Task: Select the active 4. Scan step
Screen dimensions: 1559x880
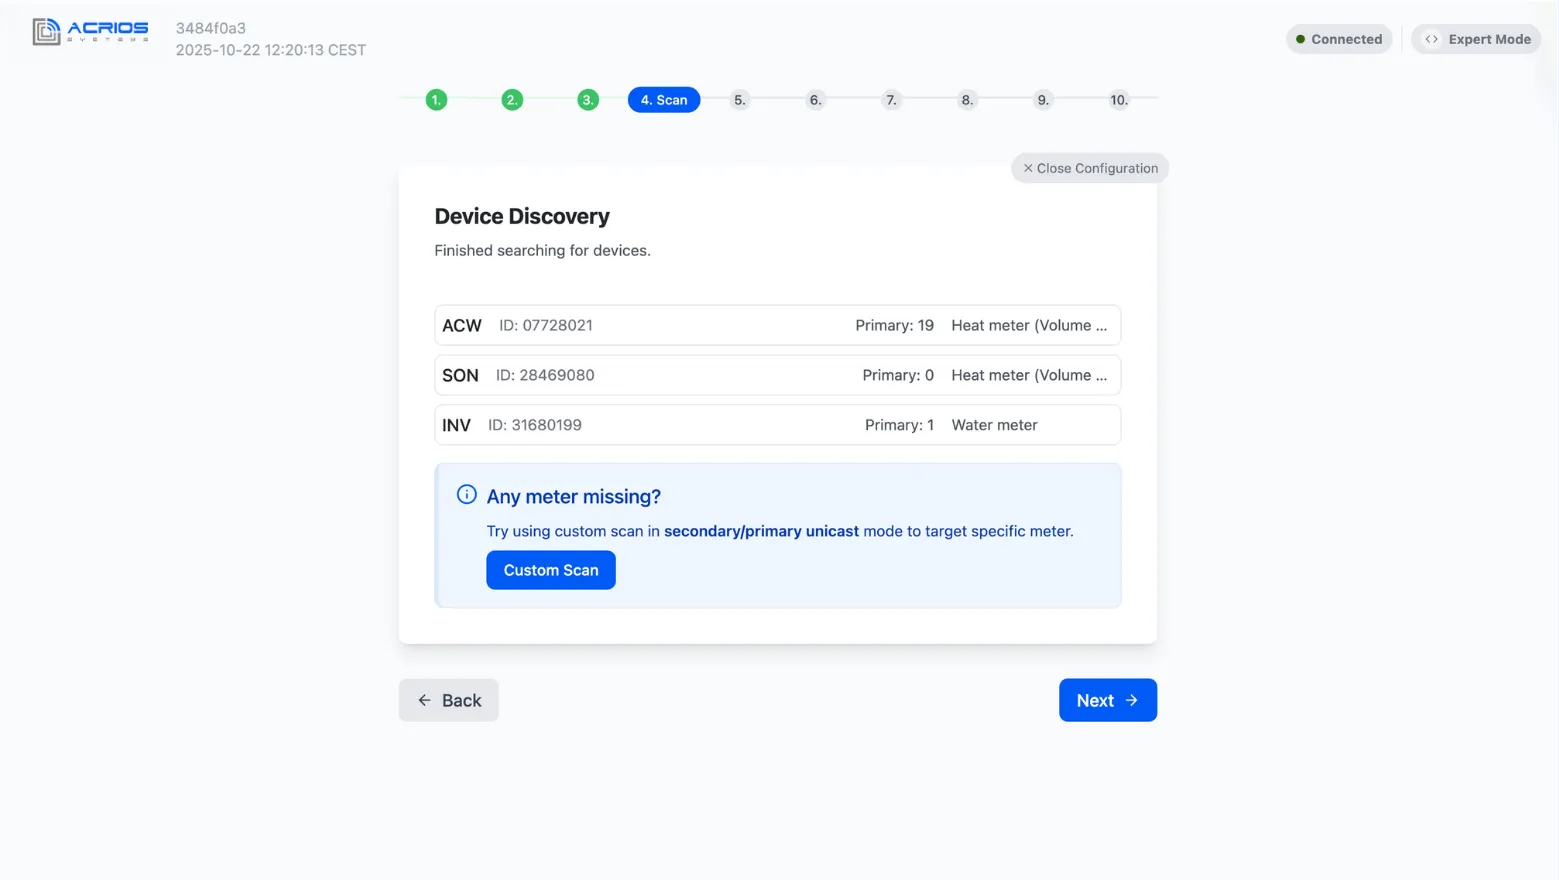Action: point(664,100)
